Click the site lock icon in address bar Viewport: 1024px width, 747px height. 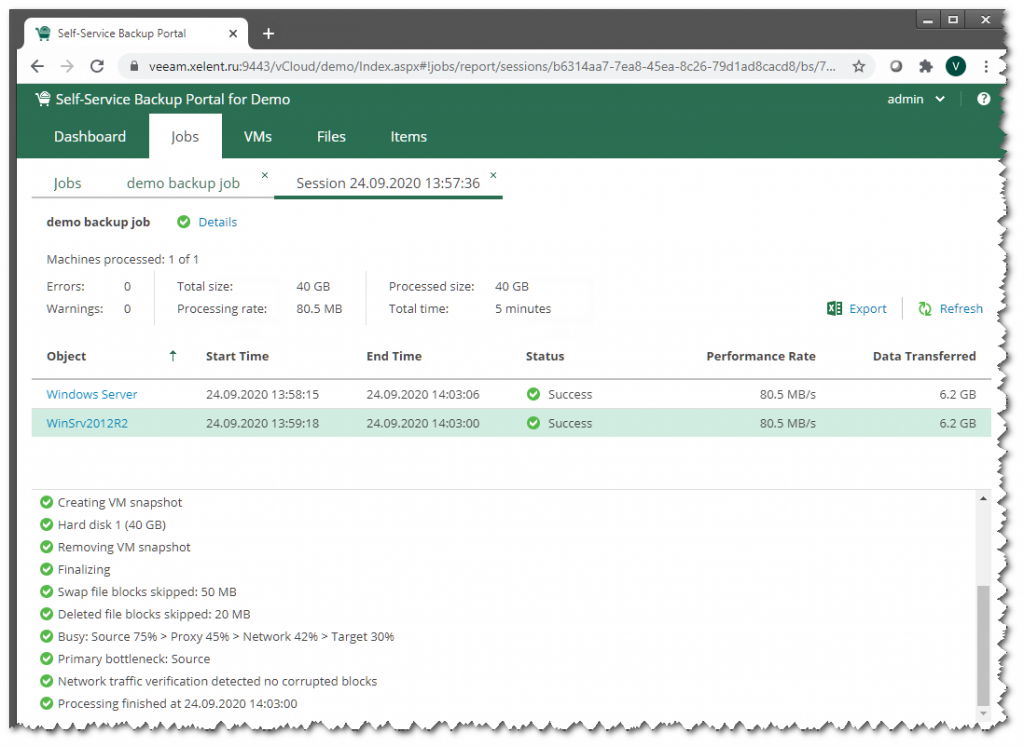point(134,66)
